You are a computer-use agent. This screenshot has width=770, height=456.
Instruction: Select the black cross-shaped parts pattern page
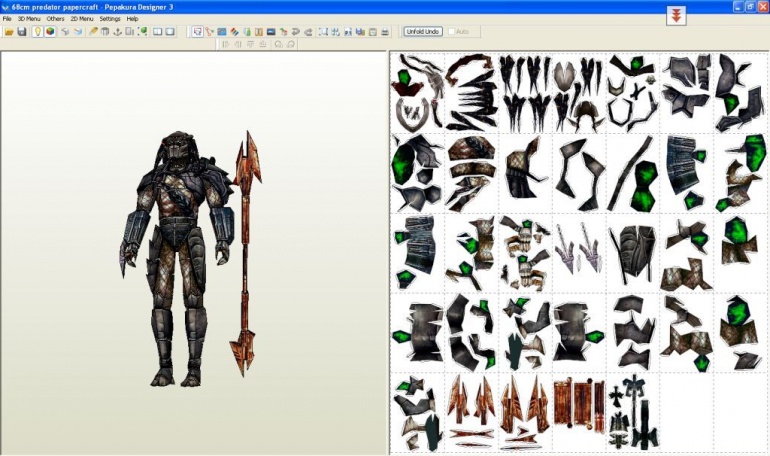[x=633, y=411]
